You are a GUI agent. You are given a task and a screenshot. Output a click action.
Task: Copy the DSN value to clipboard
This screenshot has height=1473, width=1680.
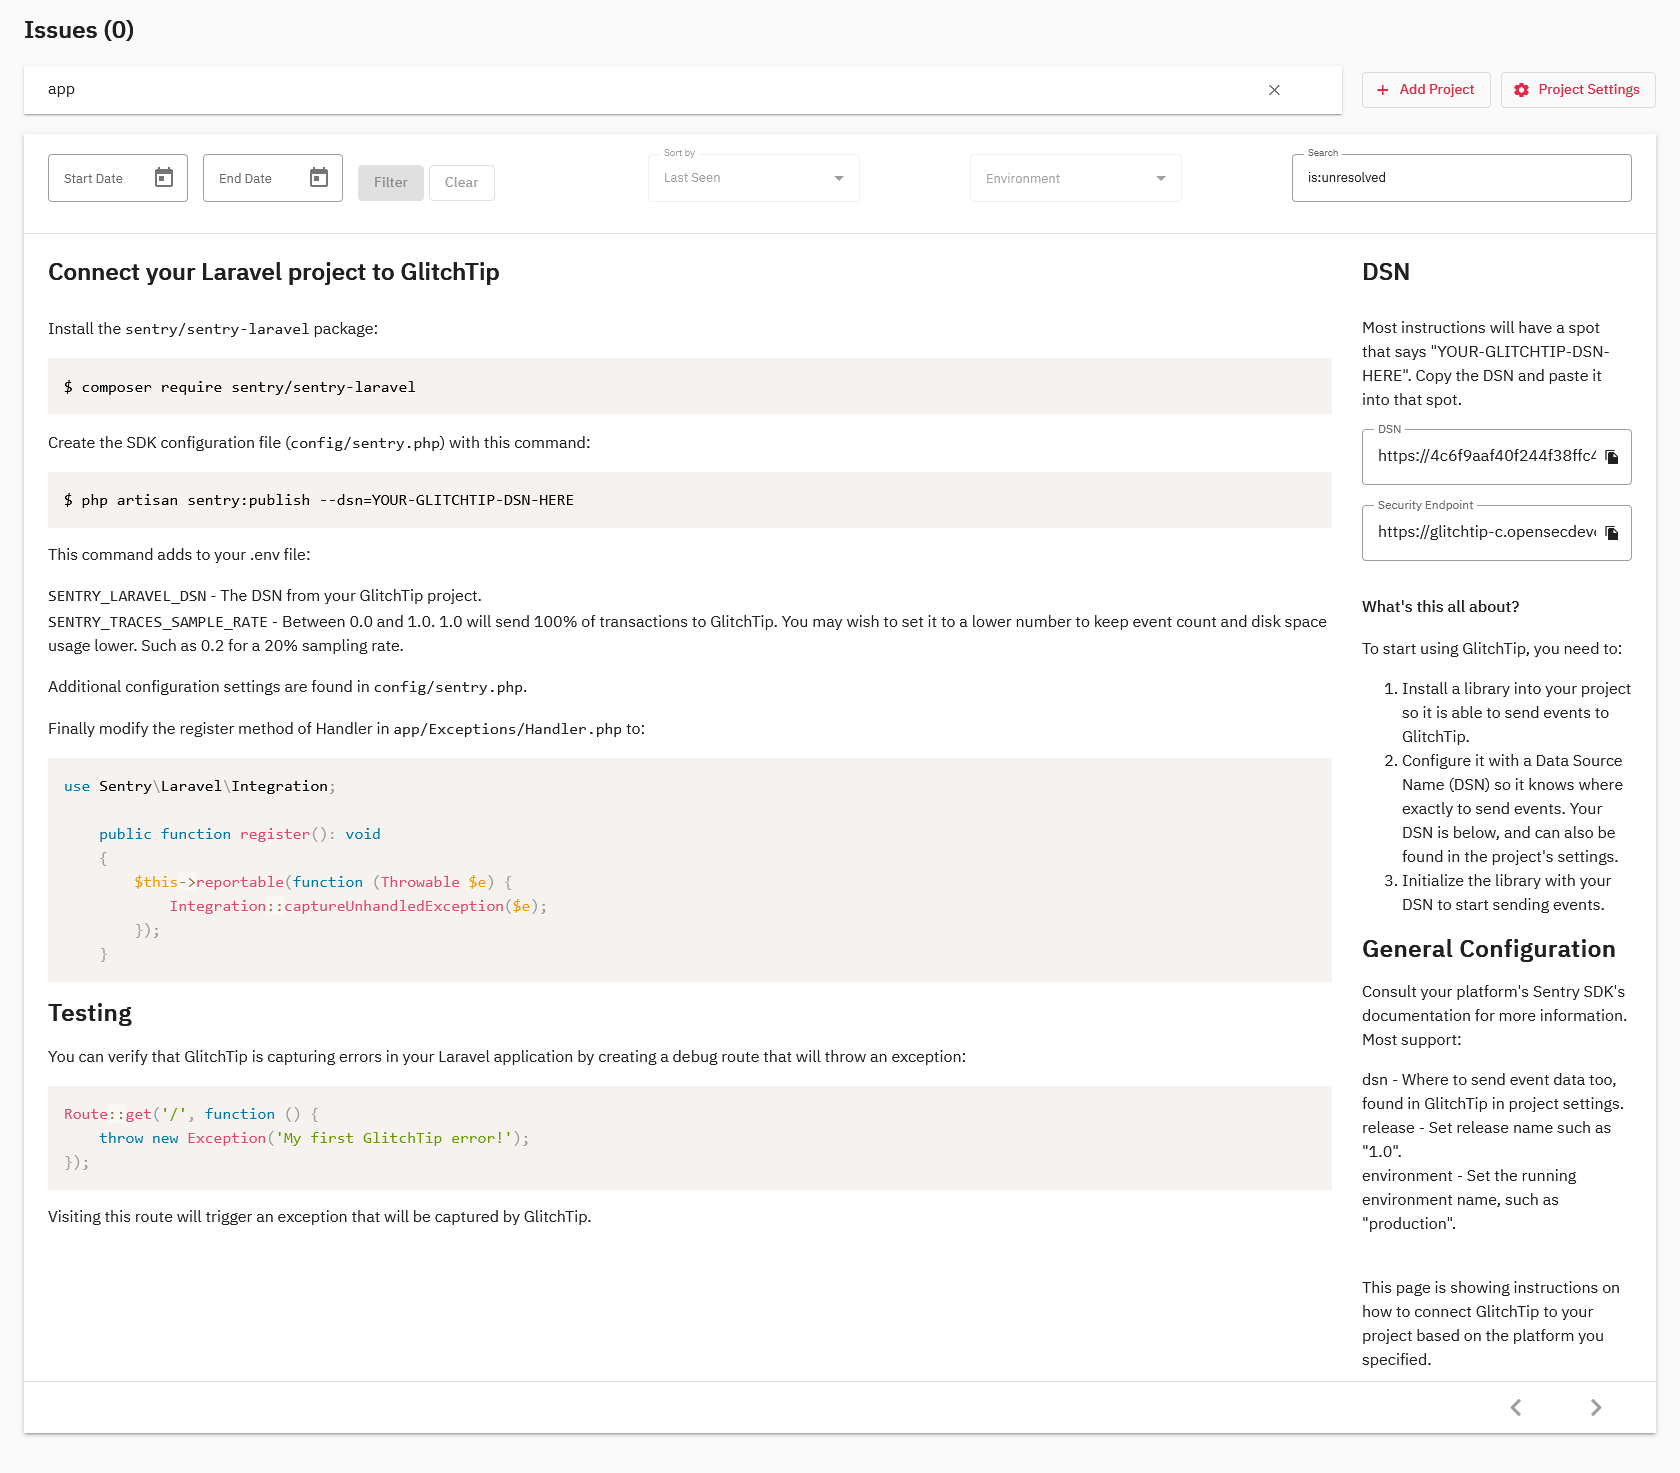pos(1612,457)
